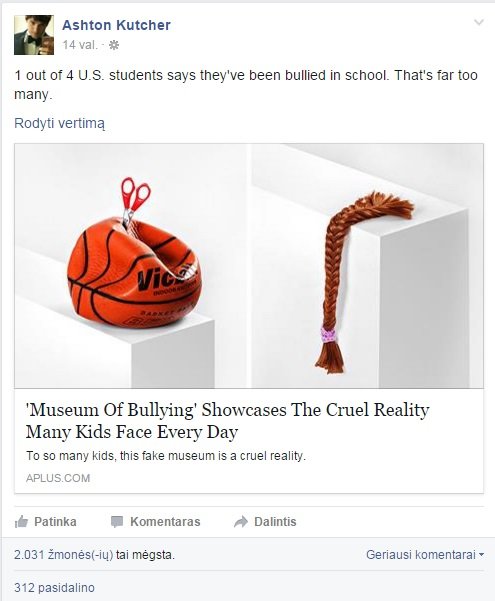Click the Komentaras speech bubble icon

tap(117, 522)
